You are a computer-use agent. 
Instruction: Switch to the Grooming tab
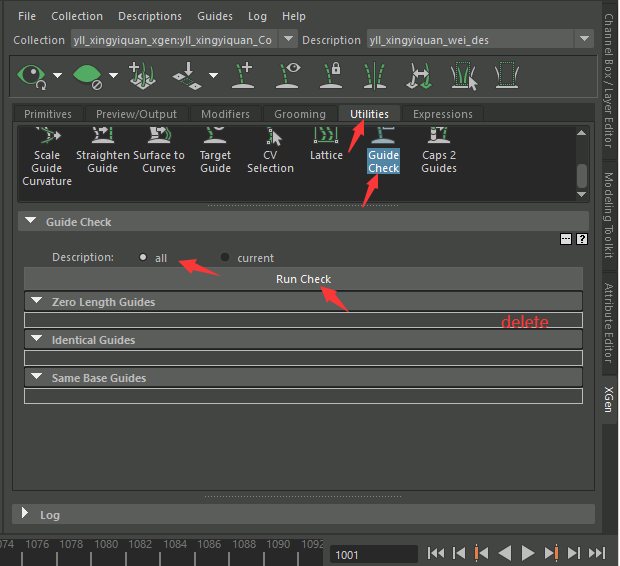pyautogui.click(x=300, y=114)
